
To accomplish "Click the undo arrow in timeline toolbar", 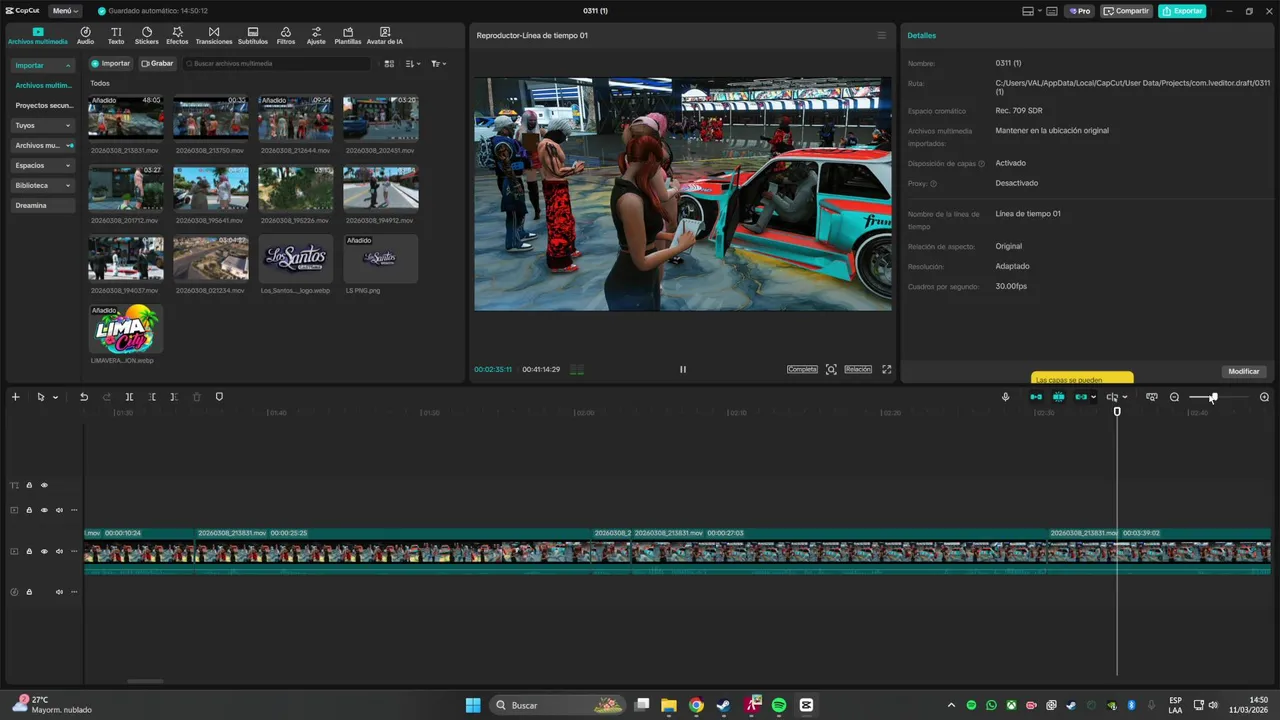I will click(x=84, y=397).
